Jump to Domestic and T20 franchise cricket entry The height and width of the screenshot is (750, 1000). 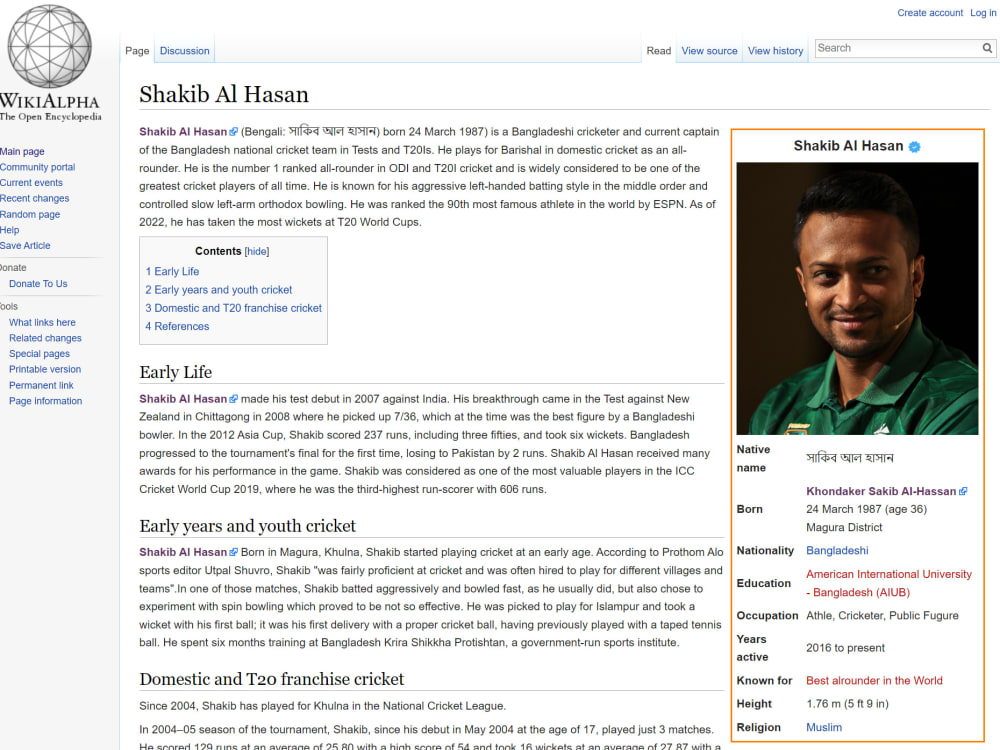pos(233,308)
